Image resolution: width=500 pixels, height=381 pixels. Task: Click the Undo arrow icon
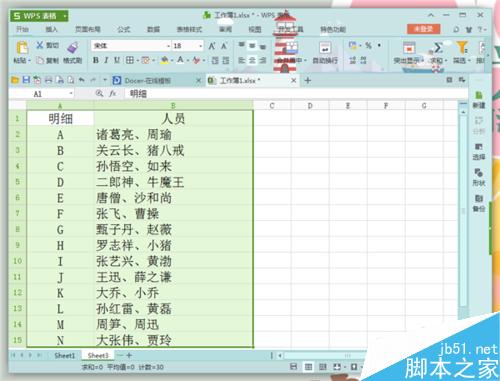point(82,80)
